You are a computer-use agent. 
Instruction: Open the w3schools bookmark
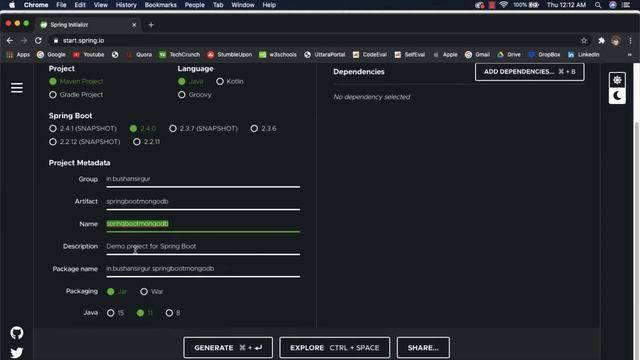(x=278, y=55)
